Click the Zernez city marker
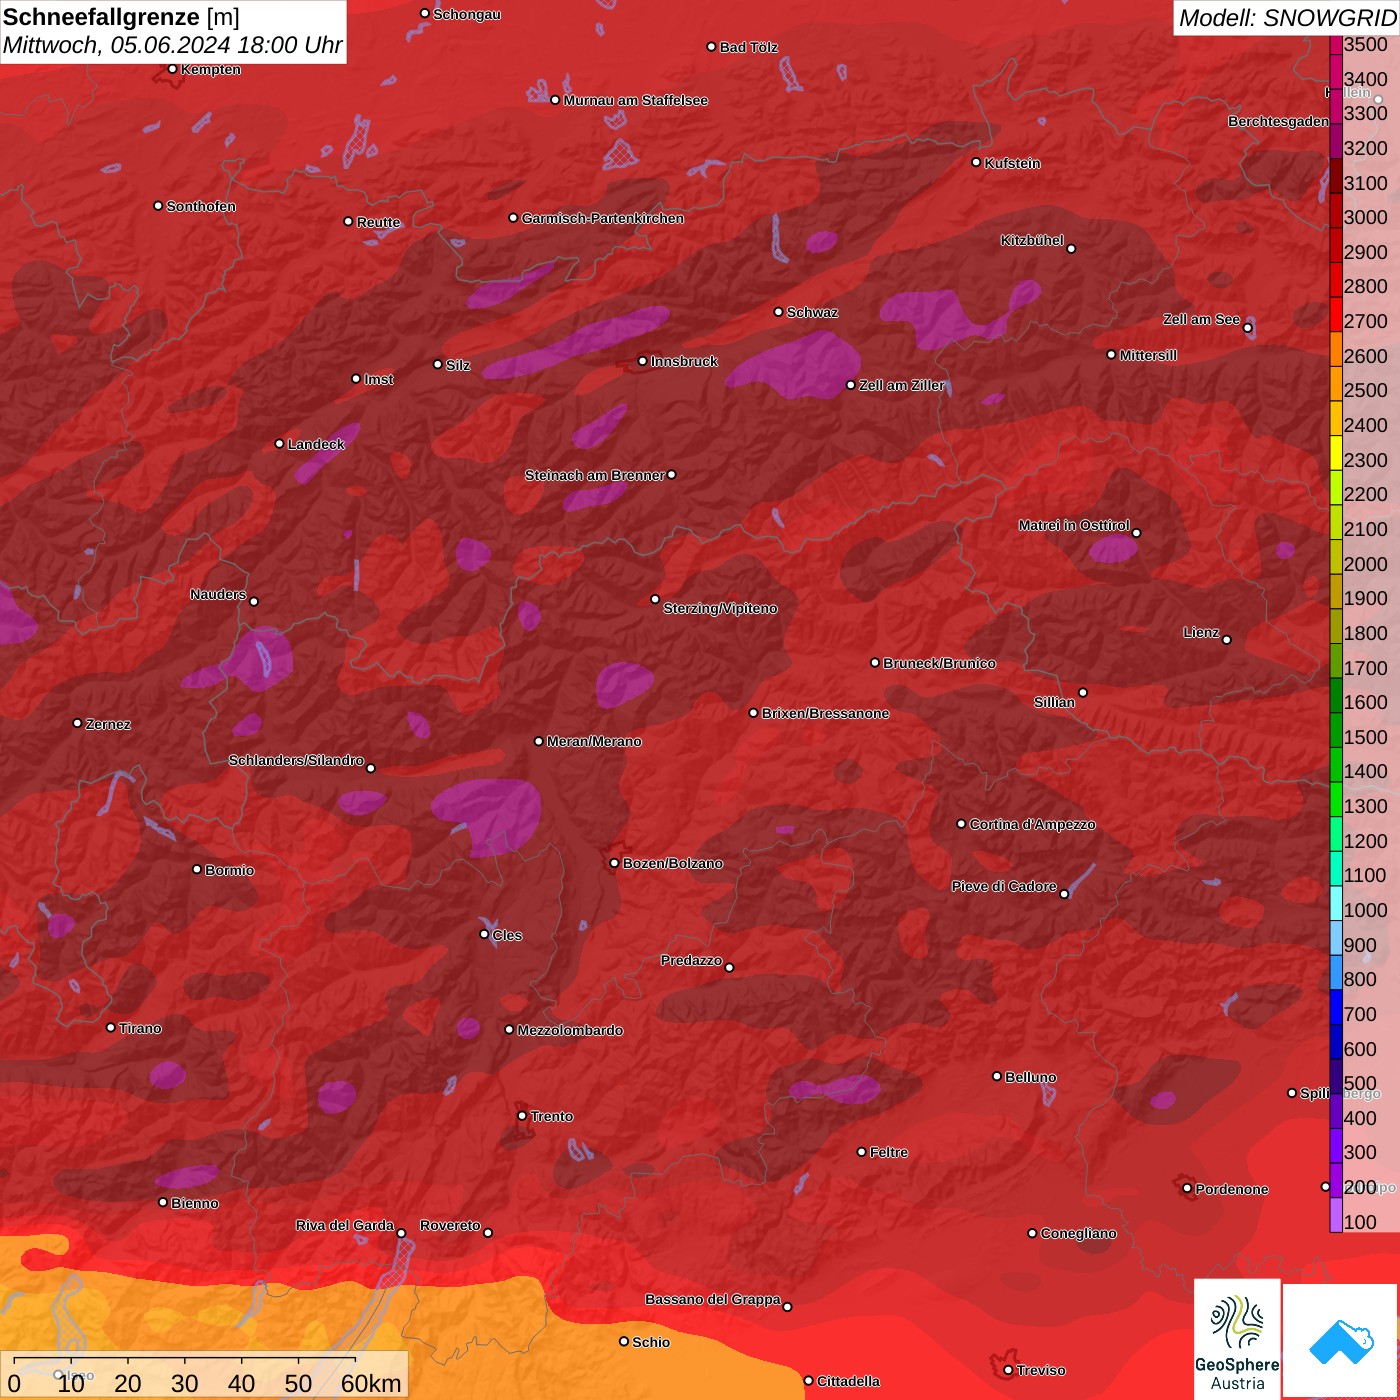 point(77,723)
